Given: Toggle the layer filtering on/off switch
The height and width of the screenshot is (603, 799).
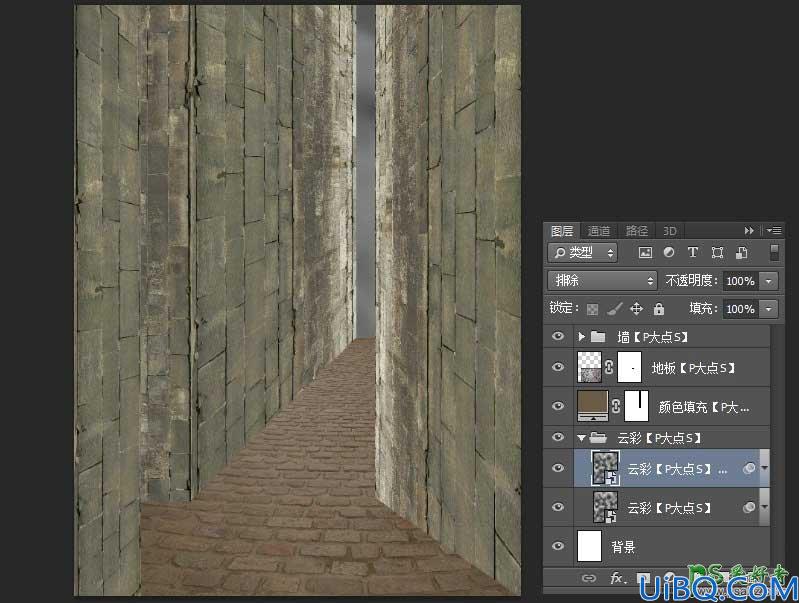Looking at the screenshot, I should click(x=774, y=252).
